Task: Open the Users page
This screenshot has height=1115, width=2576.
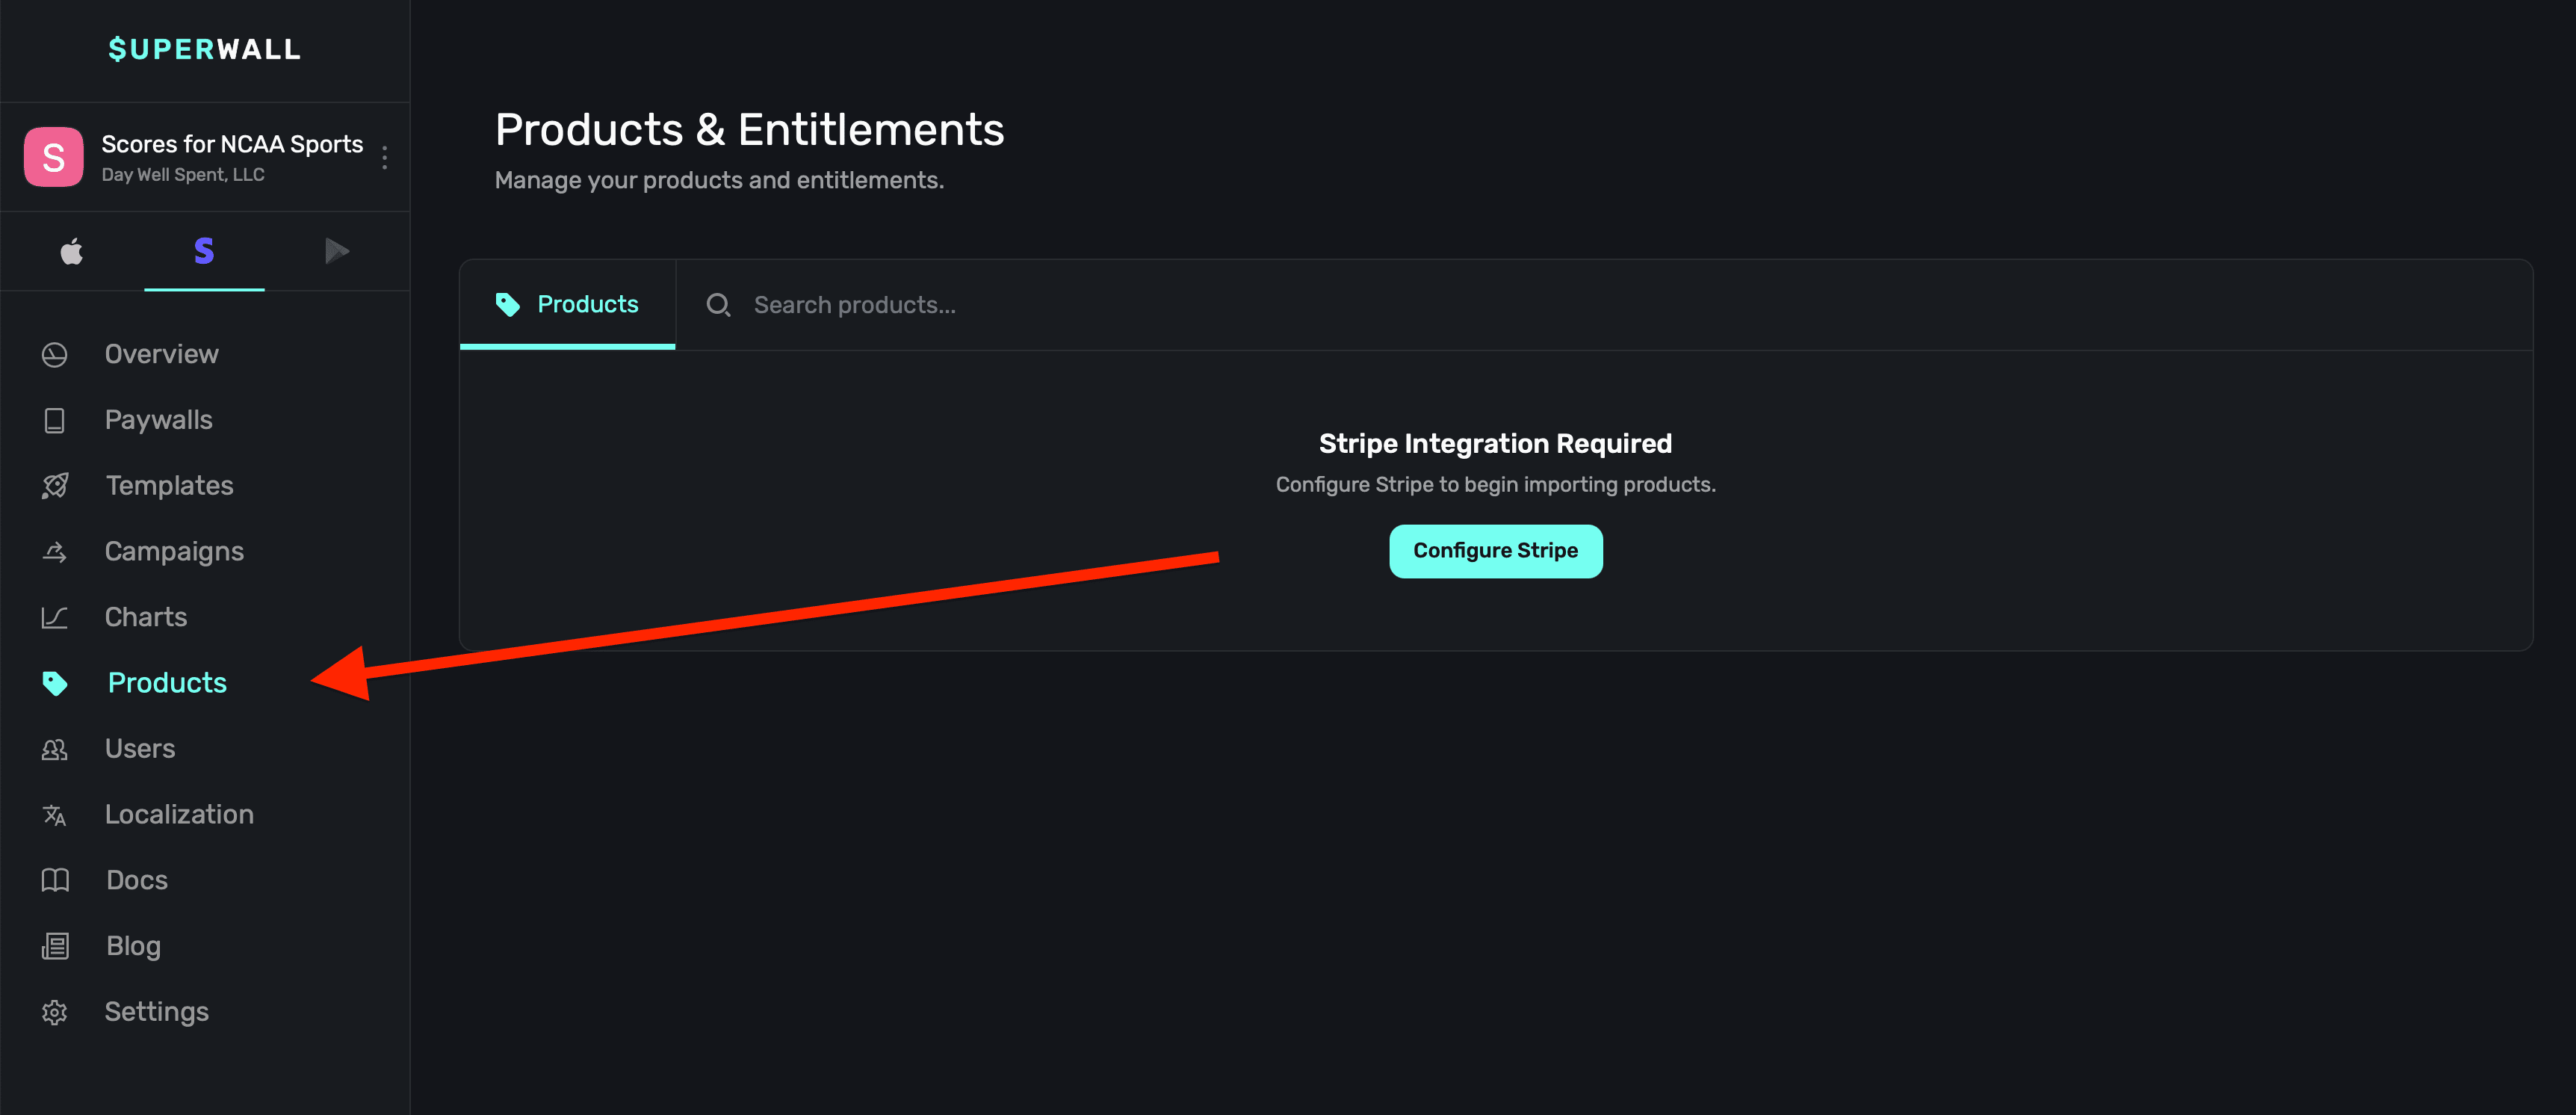Action: tap(140, 749)
